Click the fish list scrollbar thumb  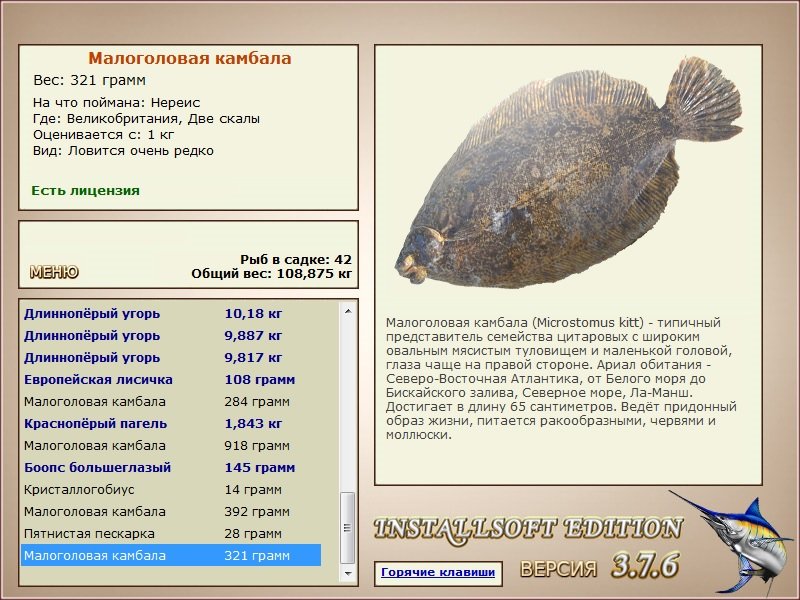348,528
